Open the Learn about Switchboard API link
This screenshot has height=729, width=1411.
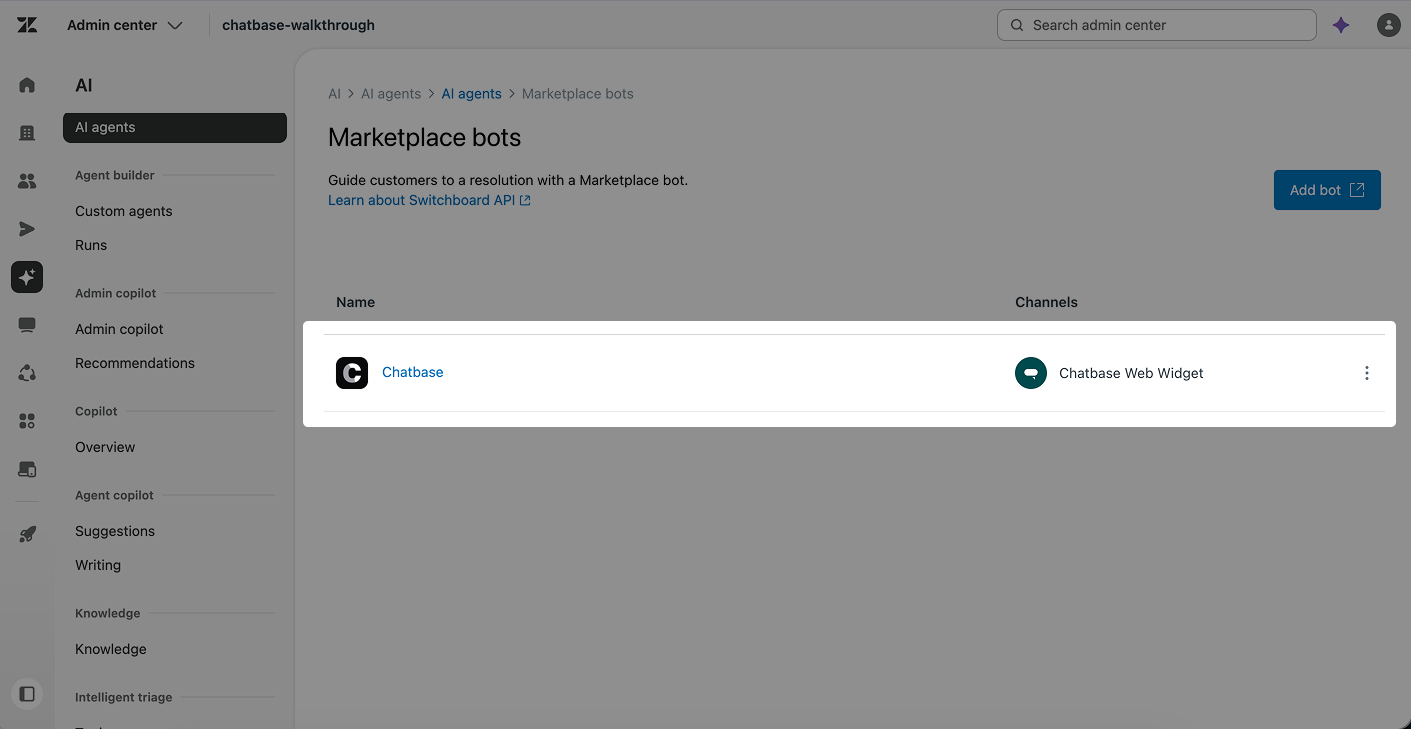pos(429,200)
